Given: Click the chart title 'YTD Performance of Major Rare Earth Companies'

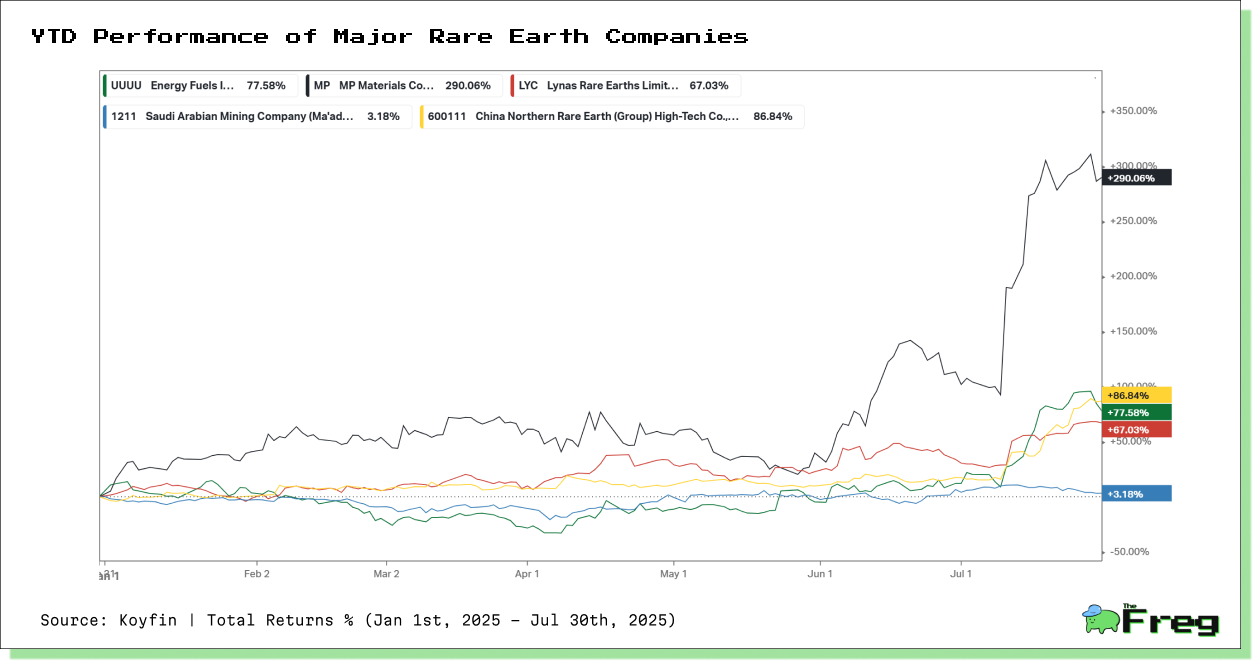Looking at the screenshot, I should pos(389,37).
